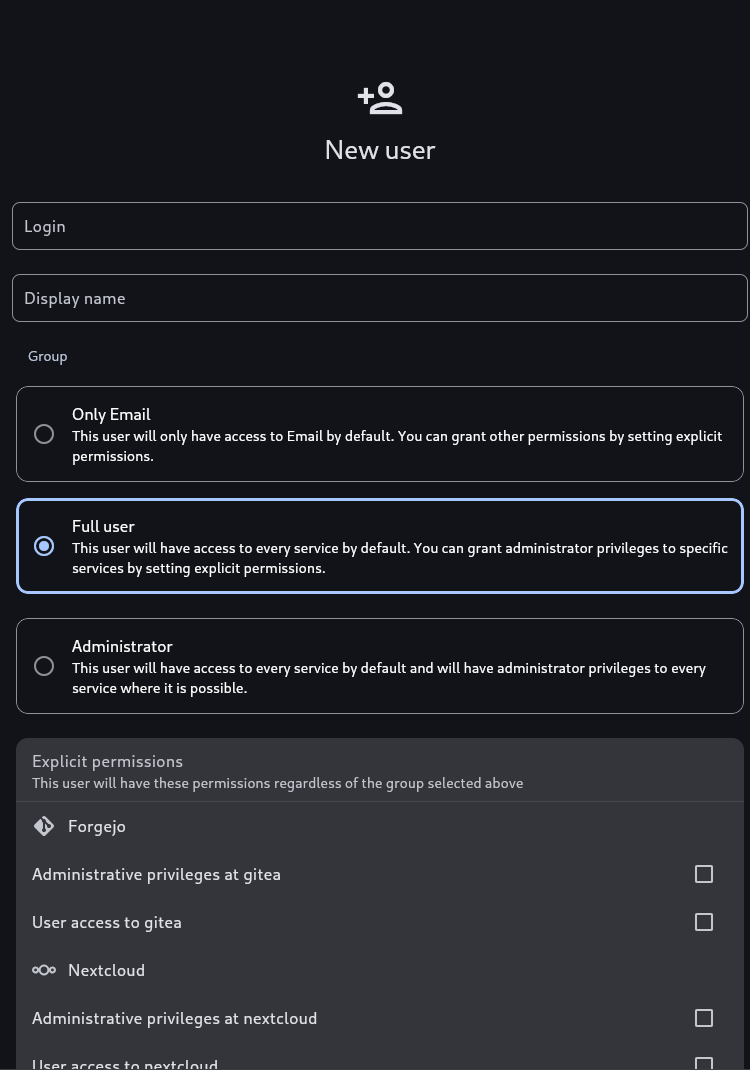Select the Full user radio button
The height and width of the screenshot is (1070, 750).
(x=44, y=546)
